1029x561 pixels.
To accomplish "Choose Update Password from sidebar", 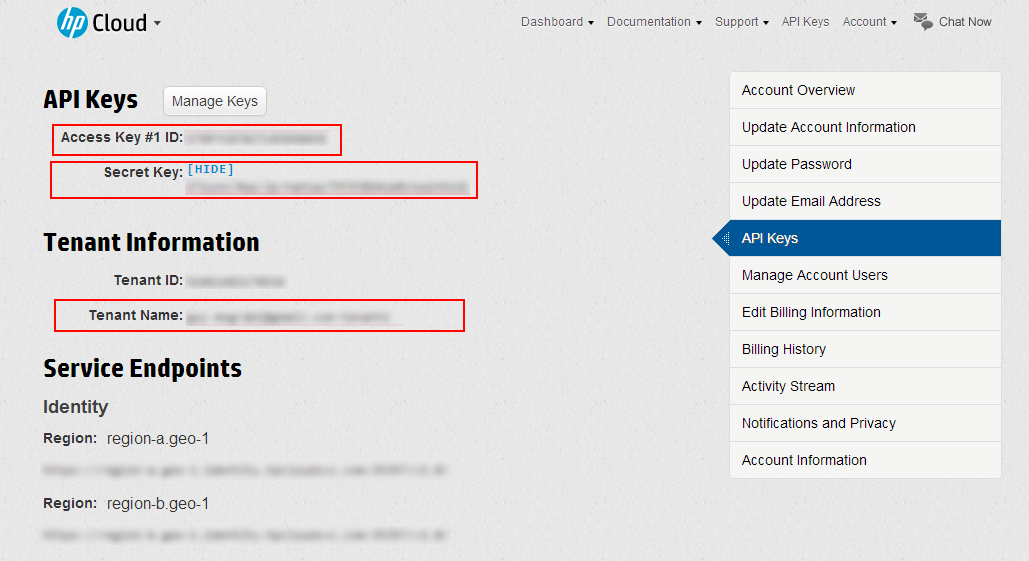I will click(796, 164).
